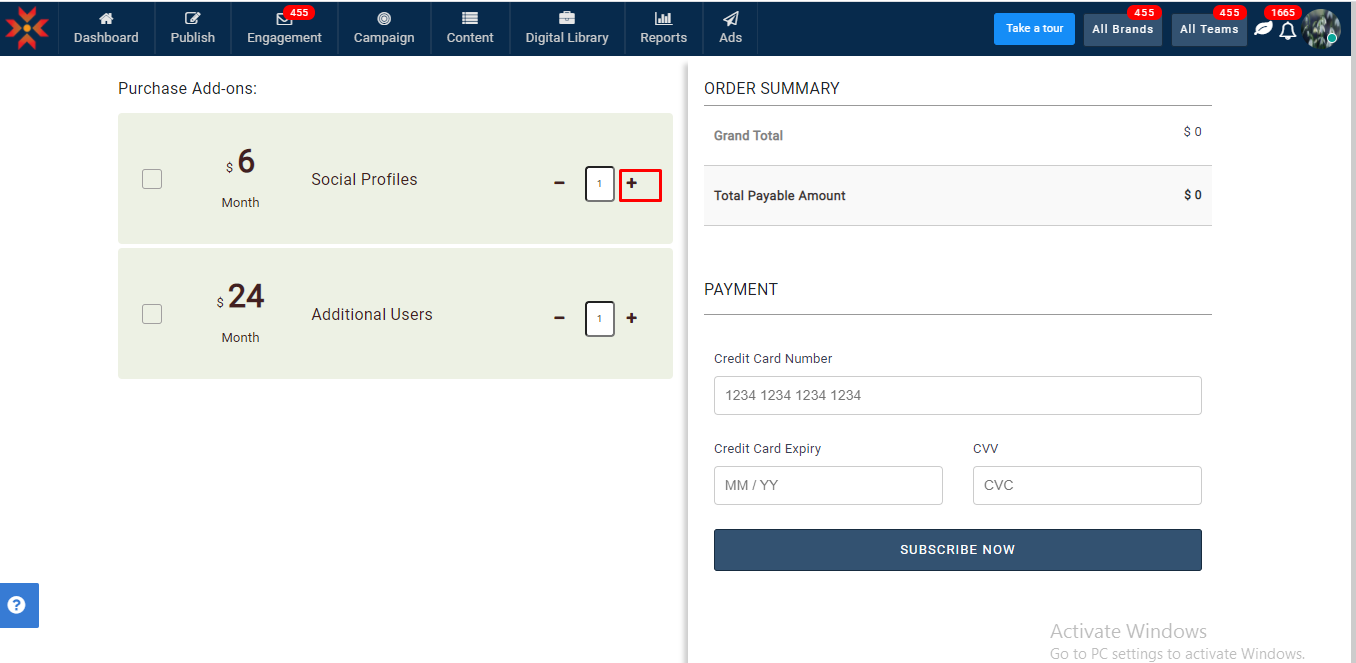Screen dimensions: 1356x663
Task: Click the app logo in top-left corner
Action: click(27, 28)
